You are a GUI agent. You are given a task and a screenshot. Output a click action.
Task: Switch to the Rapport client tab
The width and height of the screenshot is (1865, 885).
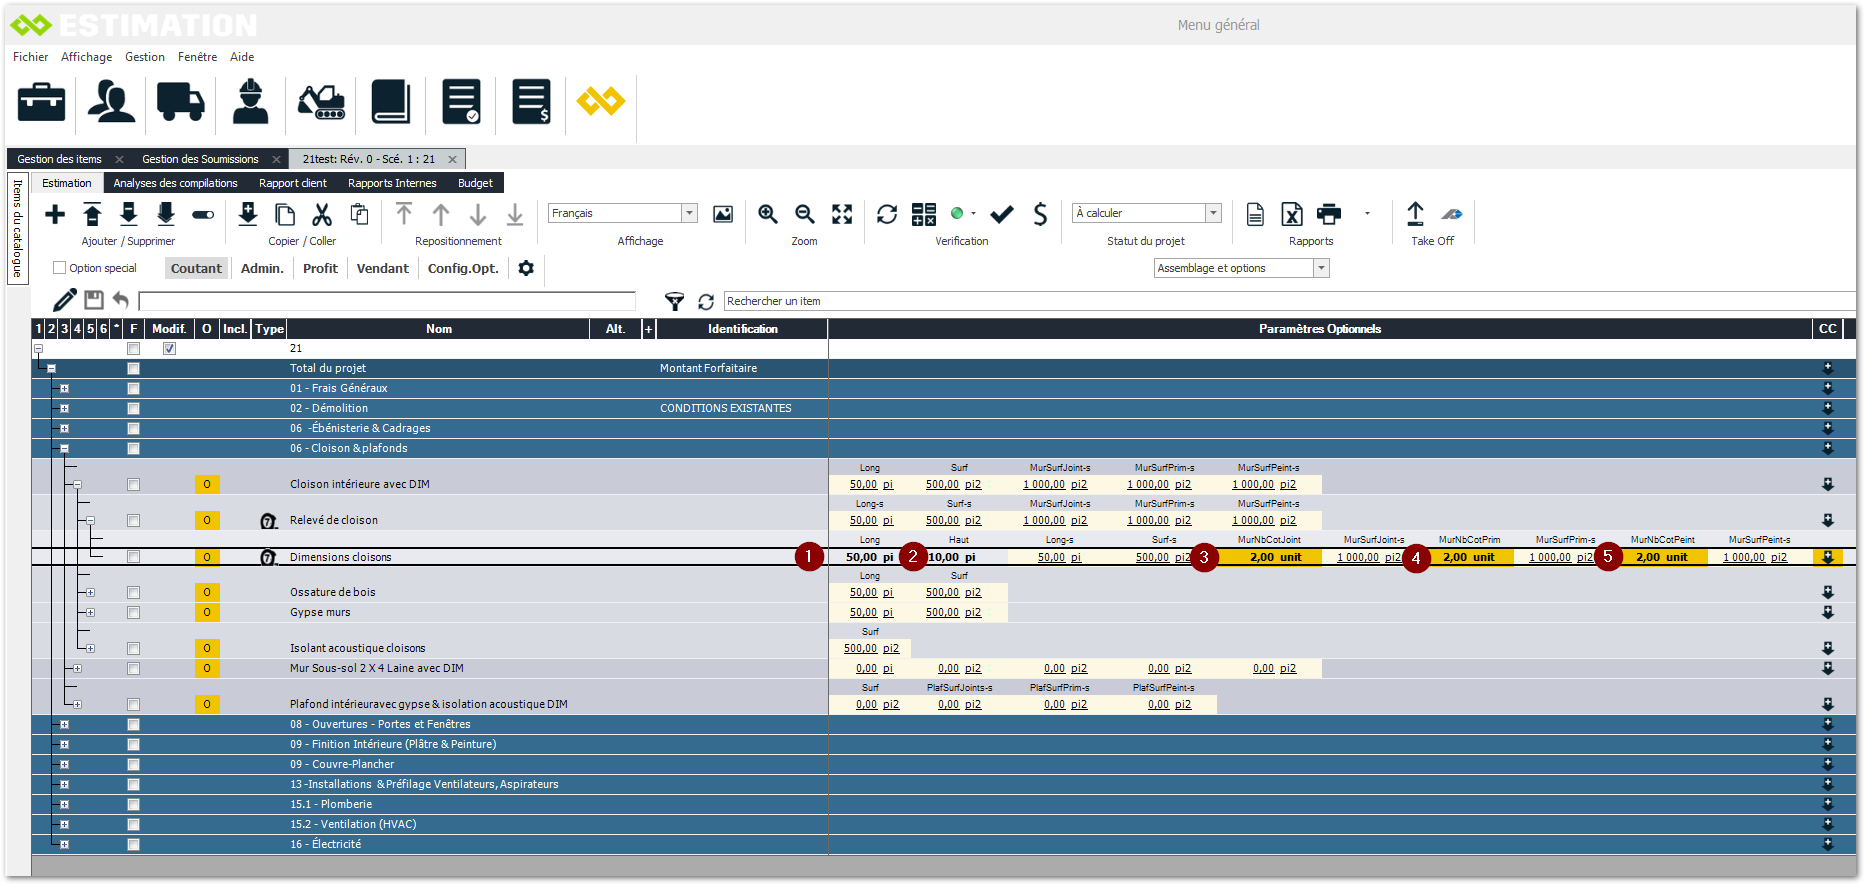[292, 183]
